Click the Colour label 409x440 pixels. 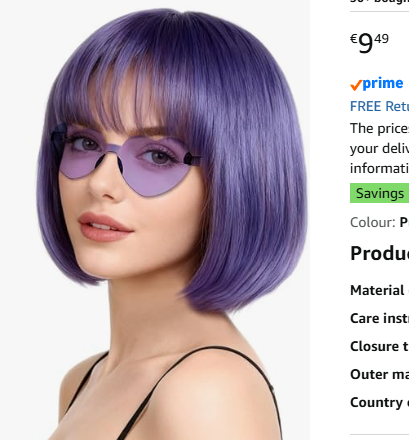(373, 222)
